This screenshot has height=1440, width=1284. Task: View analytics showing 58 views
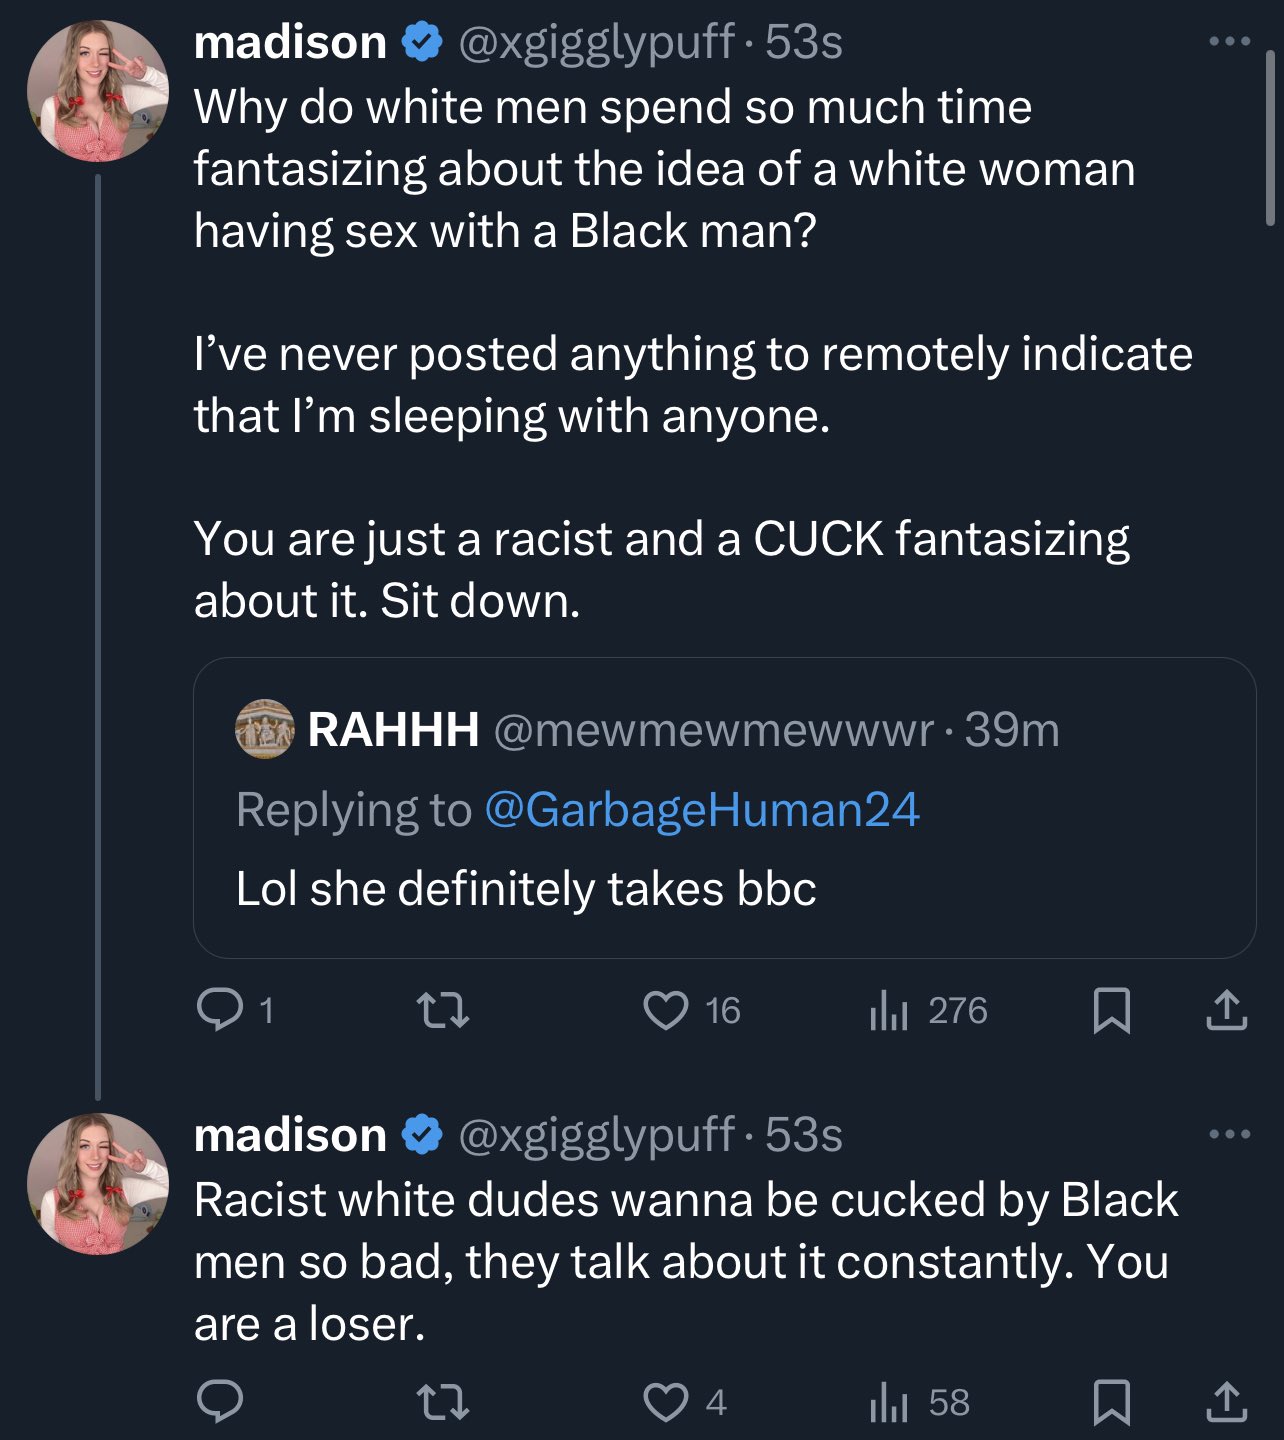coord(889,1402)
